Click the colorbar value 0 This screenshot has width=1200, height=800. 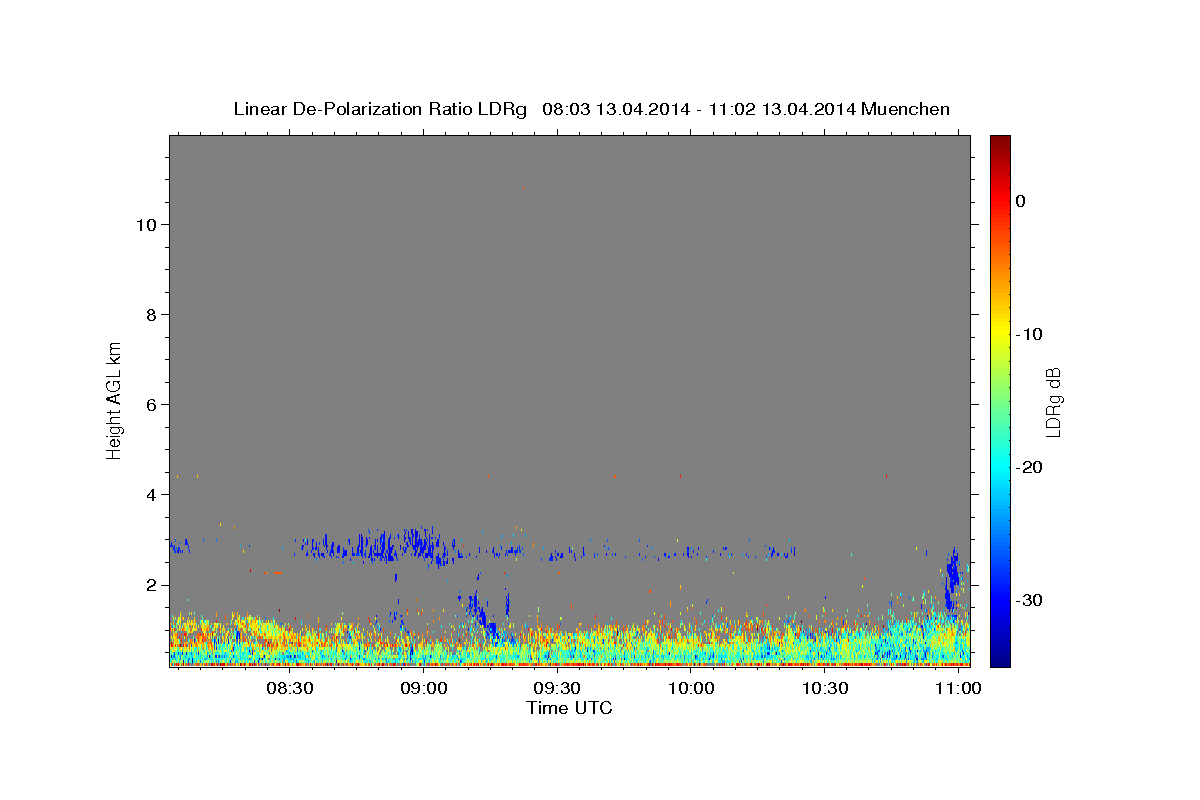(1021, 201)
